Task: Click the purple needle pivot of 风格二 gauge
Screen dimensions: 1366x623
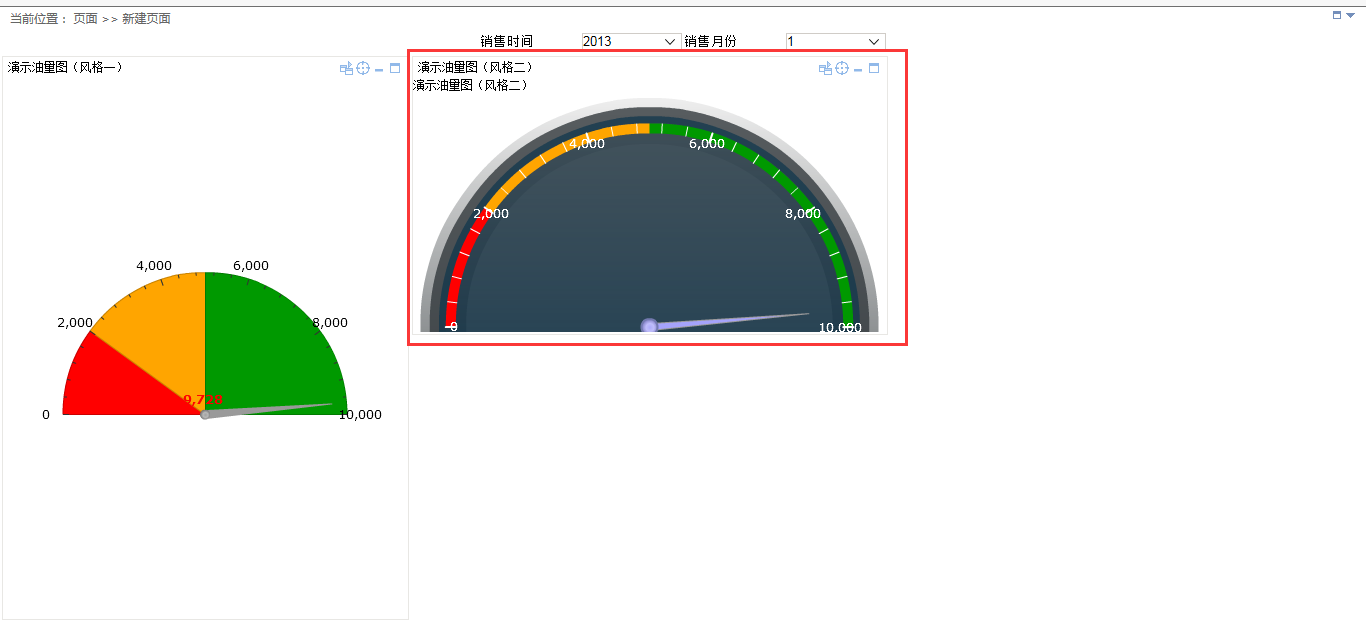Action: coord(649,326)
